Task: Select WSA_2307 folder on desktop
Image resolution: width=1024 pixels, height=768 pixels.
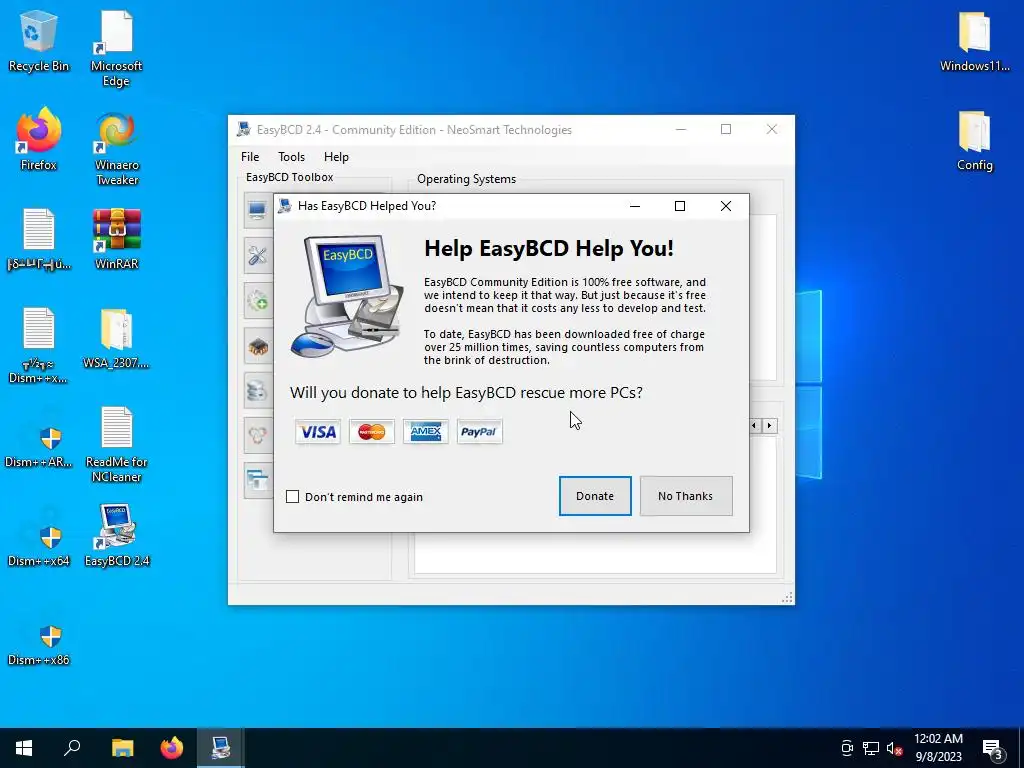Action: 116,338
